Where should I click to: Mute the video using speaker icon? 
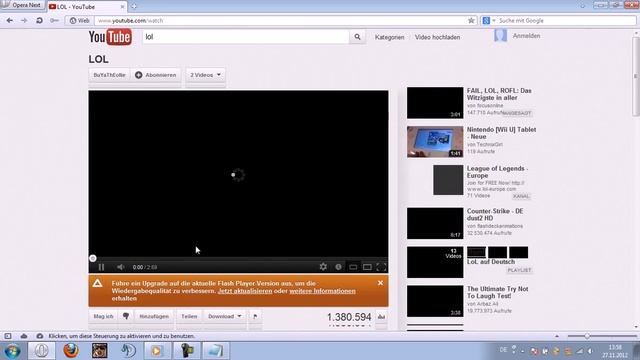pos(120,267)
